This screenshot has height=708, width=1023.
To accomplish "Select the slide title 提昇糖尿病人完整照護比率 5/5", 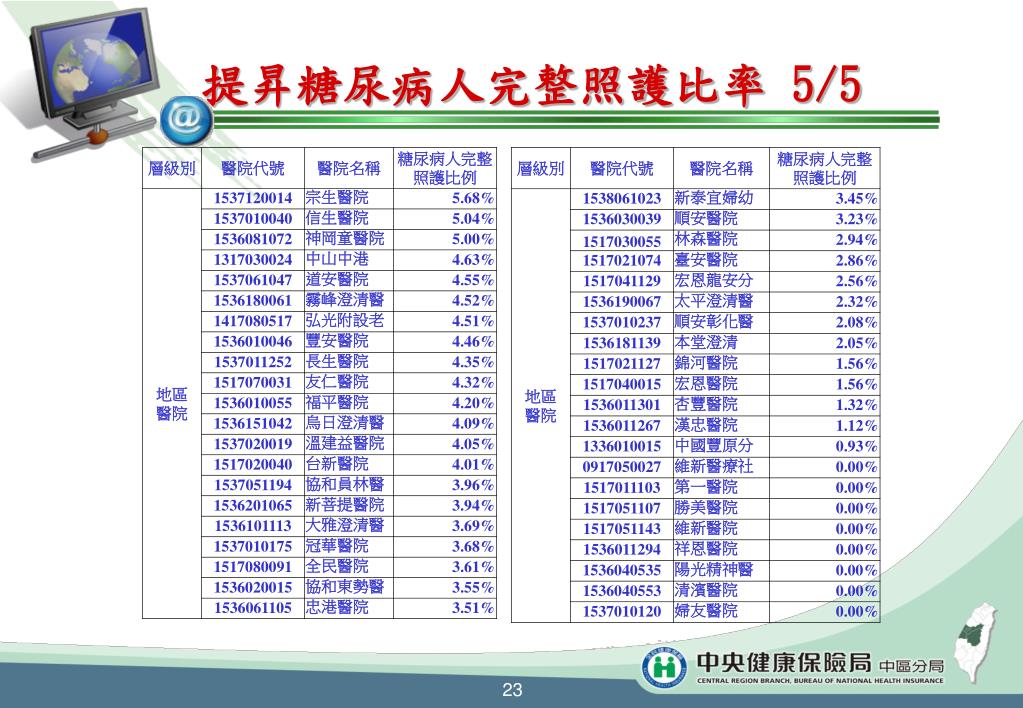I will pyautogui.click(x=533, y=85).
